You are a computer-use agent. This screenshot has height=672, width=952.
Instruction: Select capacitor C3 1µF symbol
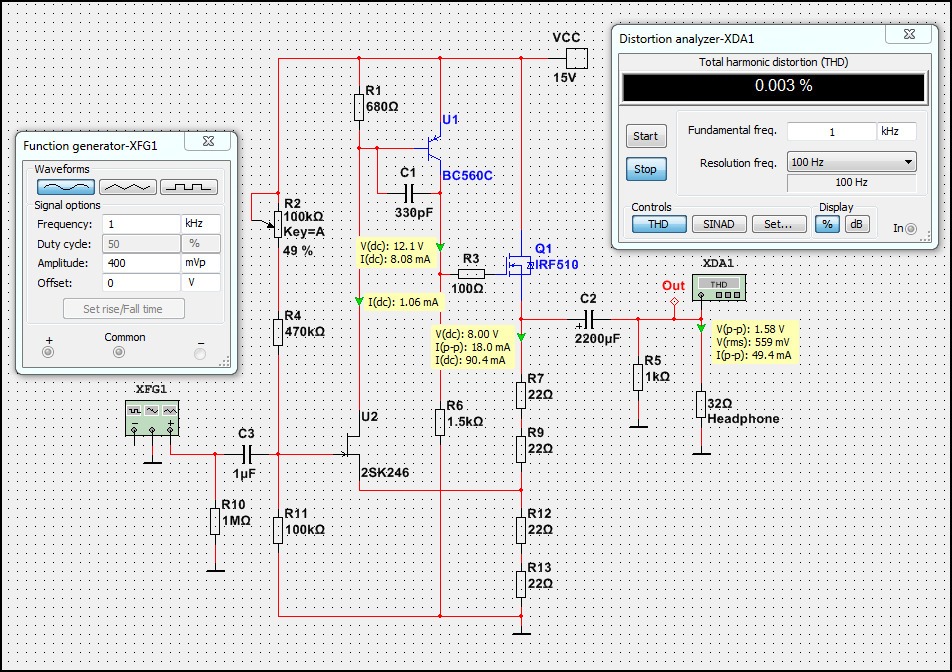pyautogui.click(x=246, y=454)
